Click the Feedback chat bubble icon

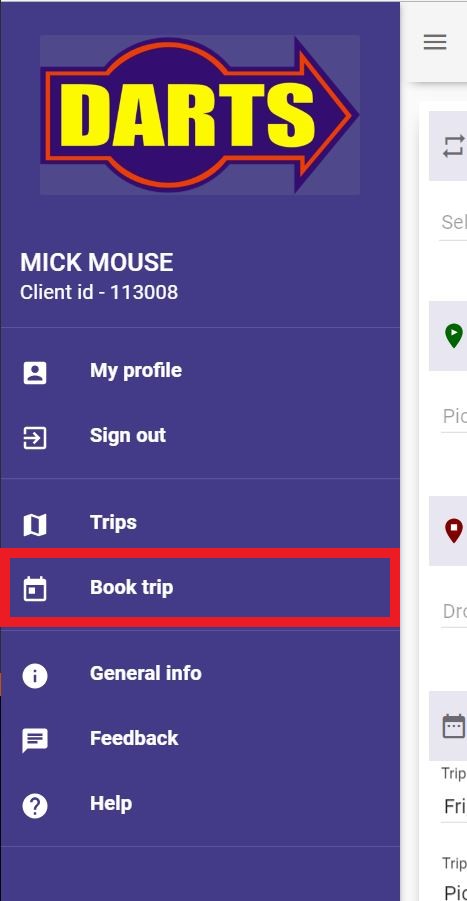35,740
